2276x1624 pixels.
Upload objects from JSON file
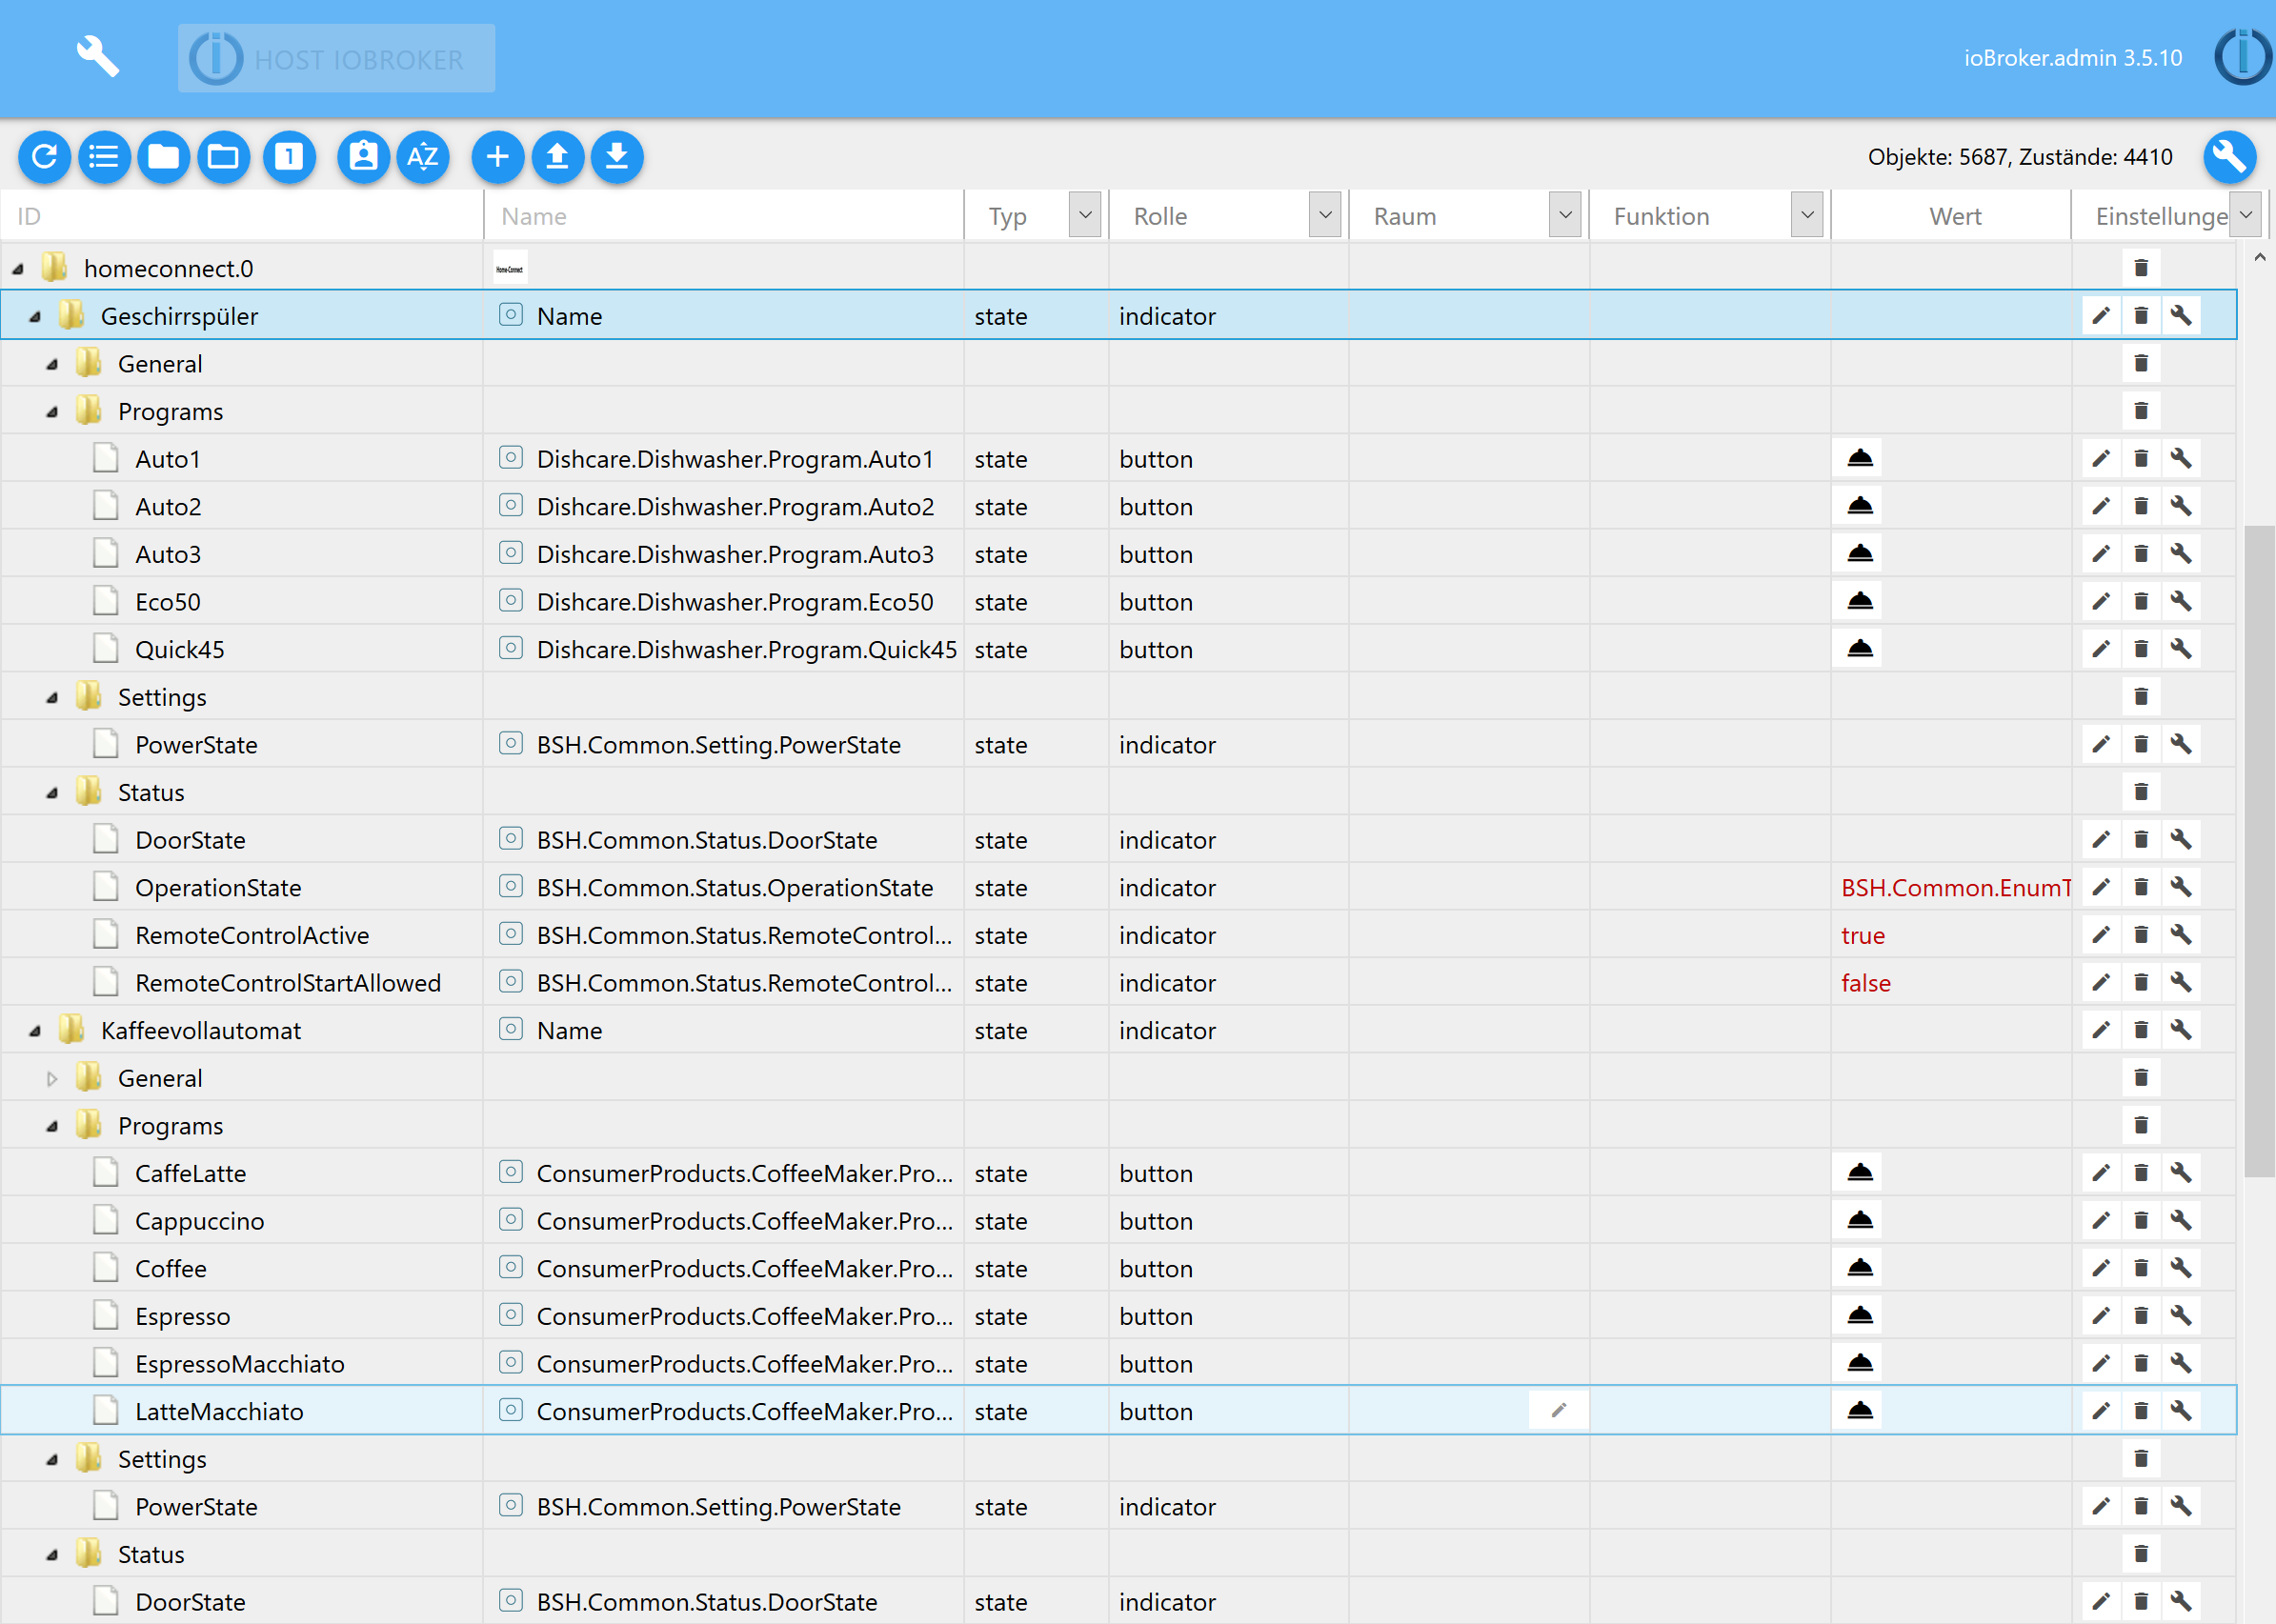tap(558, 157)
